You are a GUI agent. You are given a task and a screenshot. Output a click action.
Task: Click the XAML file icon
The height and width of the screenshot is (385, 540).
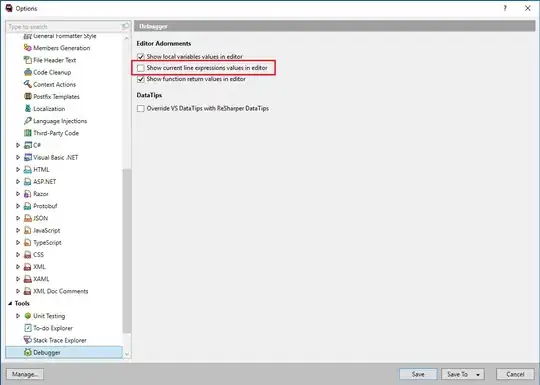pyautogui.click(x=28, y=279)
